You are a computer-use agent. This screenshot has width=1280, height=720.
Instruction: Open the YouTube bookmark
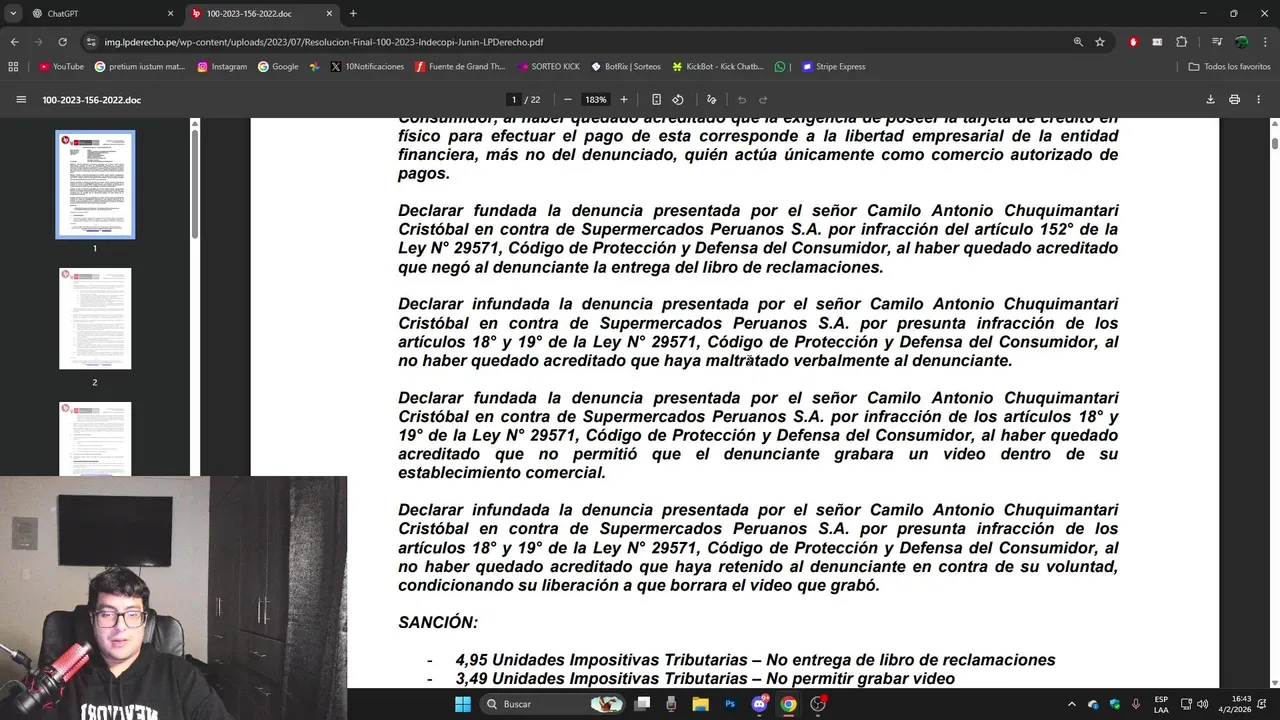tap(62, 67)
